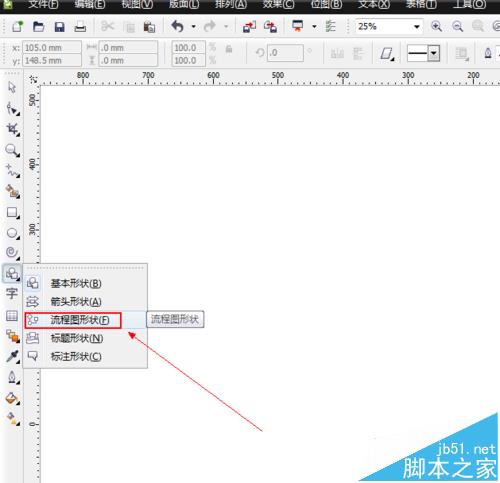Select the Zoom tool in toolbox
The image size is (500, 483).
click(x=13, y=150)
